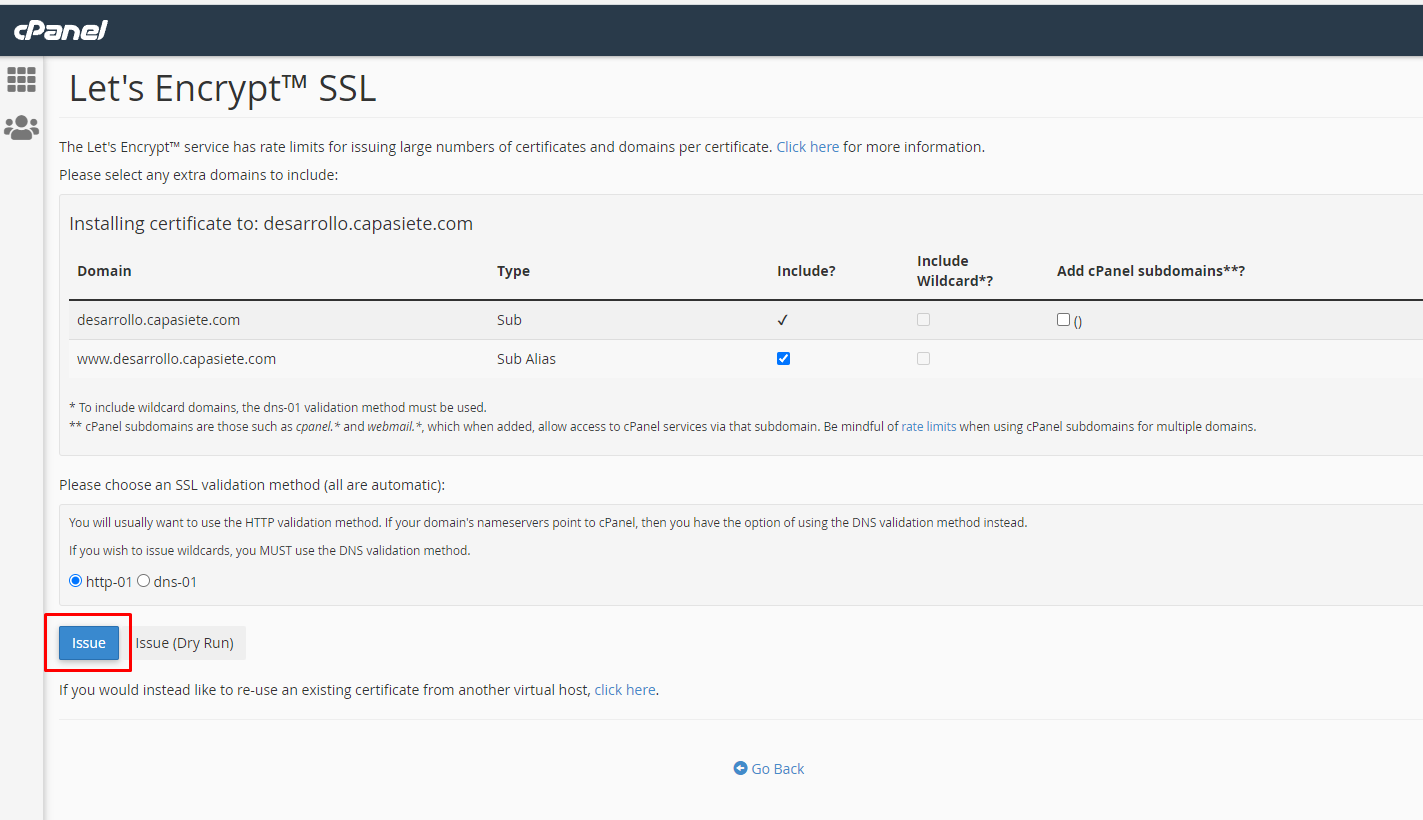1423x820 pixels.
Task: Click 'Please choose an SSL validation method' text
Action: coord(252,485)
